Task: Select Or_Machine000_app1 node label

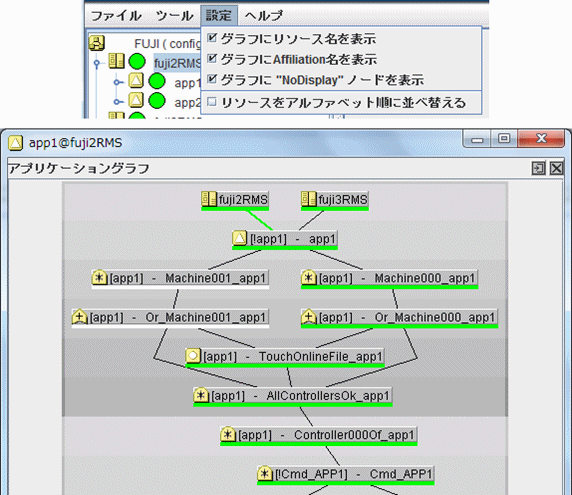Action: (x=407, y=318)
